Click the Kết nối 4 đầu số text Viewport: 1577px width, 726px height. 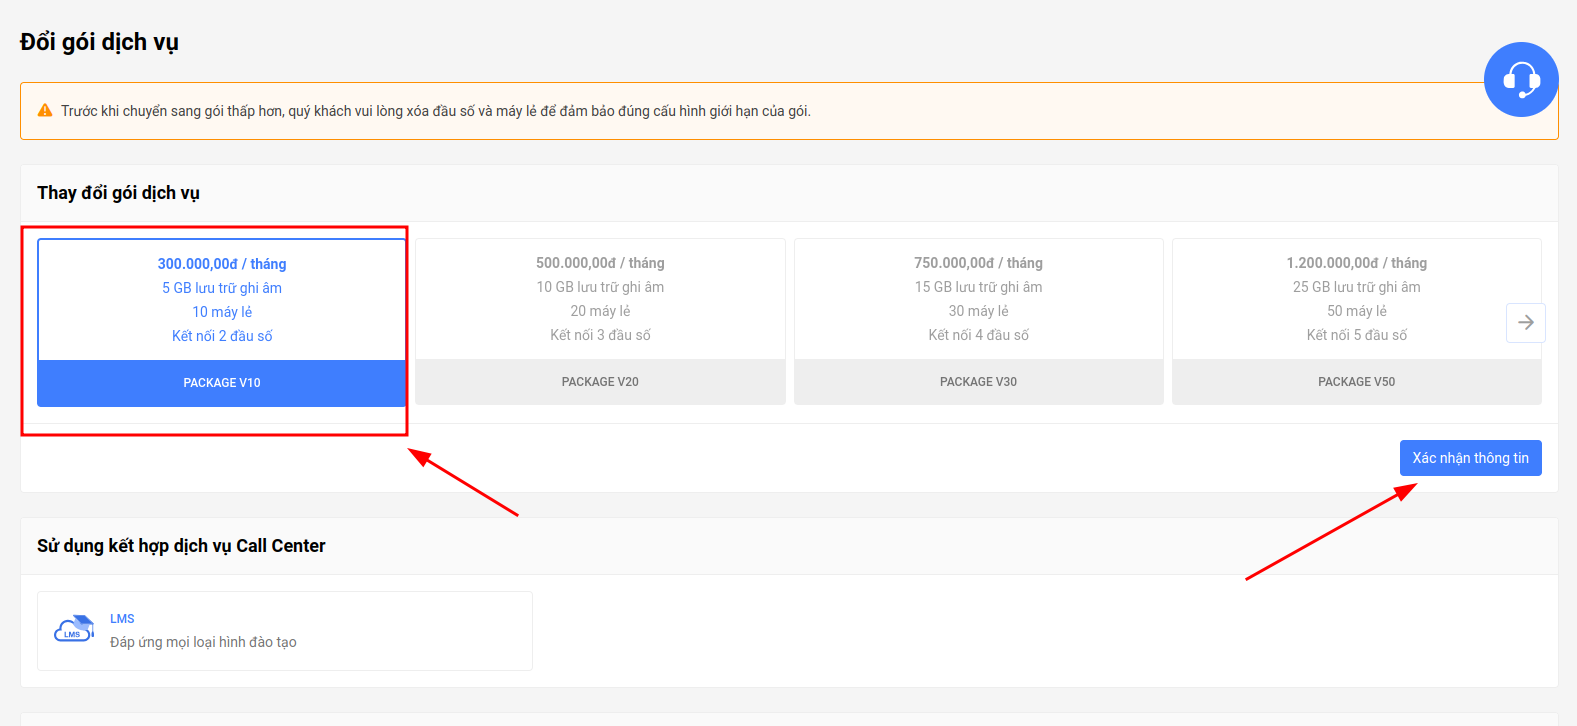coord(978,335)
